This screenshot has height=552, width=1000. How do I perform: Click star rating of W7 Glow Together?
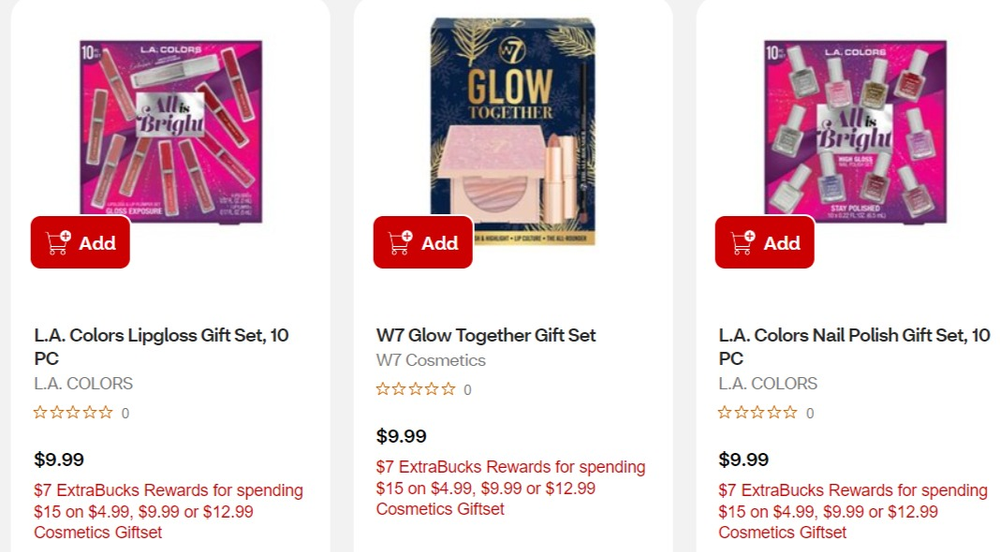coord(415,389)
